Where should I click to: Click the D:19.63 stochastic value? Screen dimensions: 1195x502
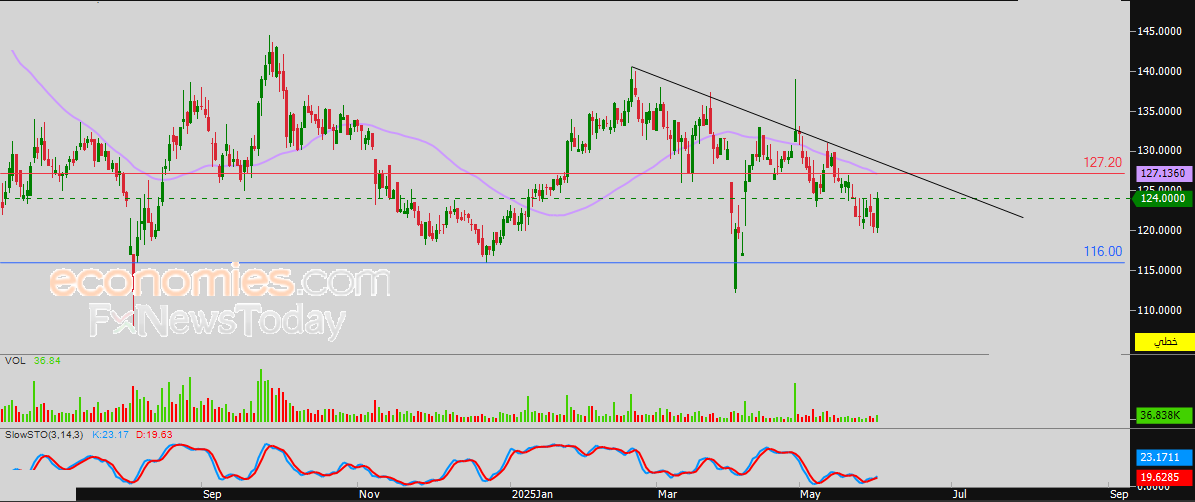click(x=153, y=434)
